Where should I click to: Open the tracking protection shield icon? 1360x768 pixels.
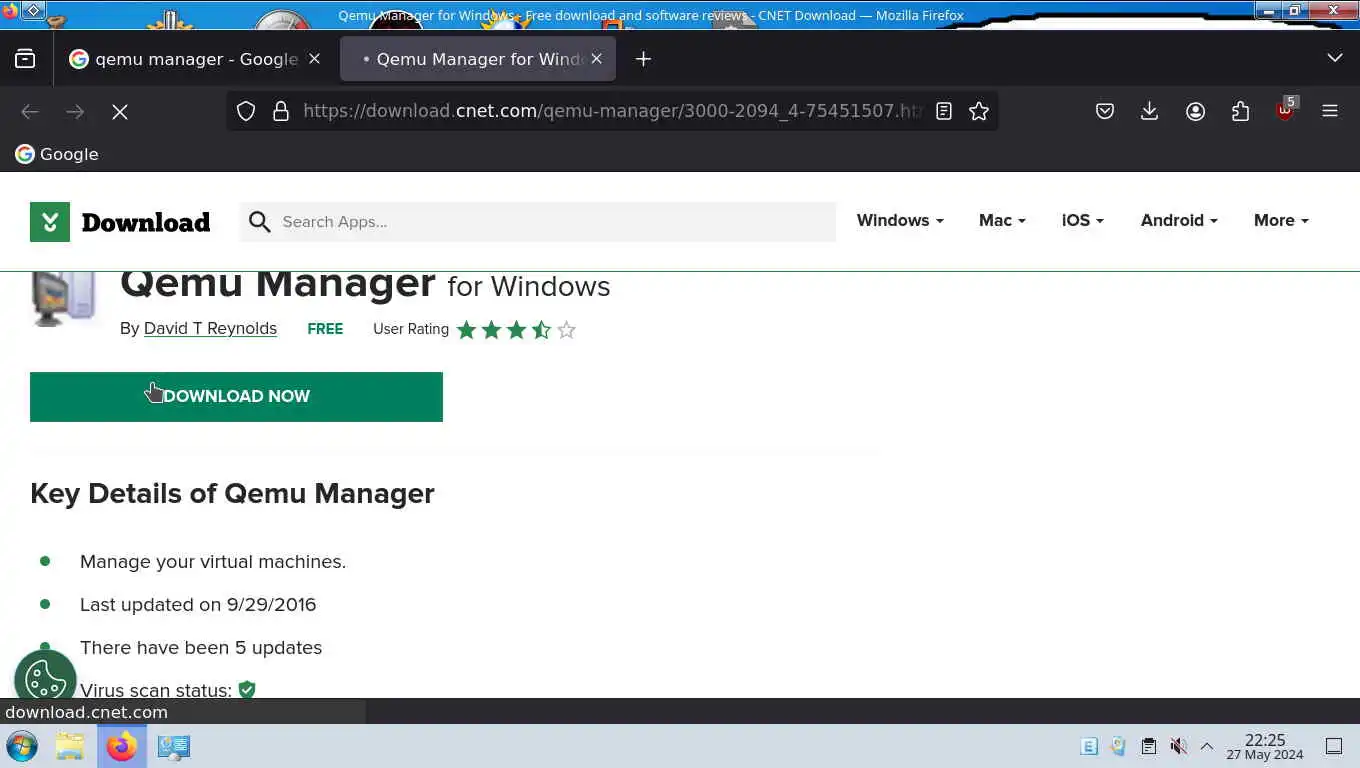coord(246,111)
